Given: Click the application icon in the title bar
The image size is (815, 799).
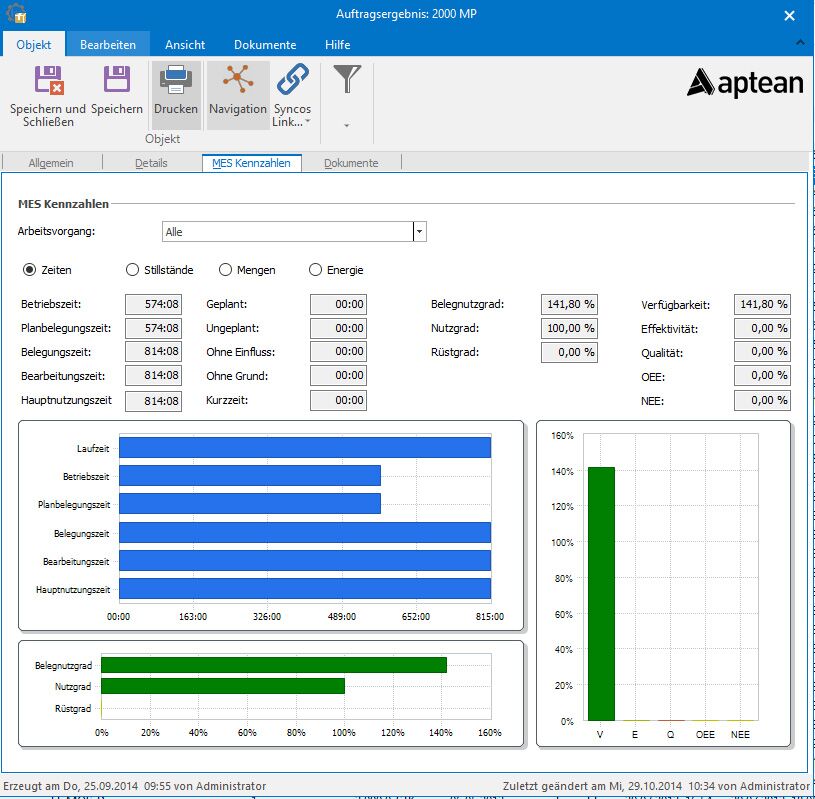Looking at the screenshot, I should coord(17,15).
